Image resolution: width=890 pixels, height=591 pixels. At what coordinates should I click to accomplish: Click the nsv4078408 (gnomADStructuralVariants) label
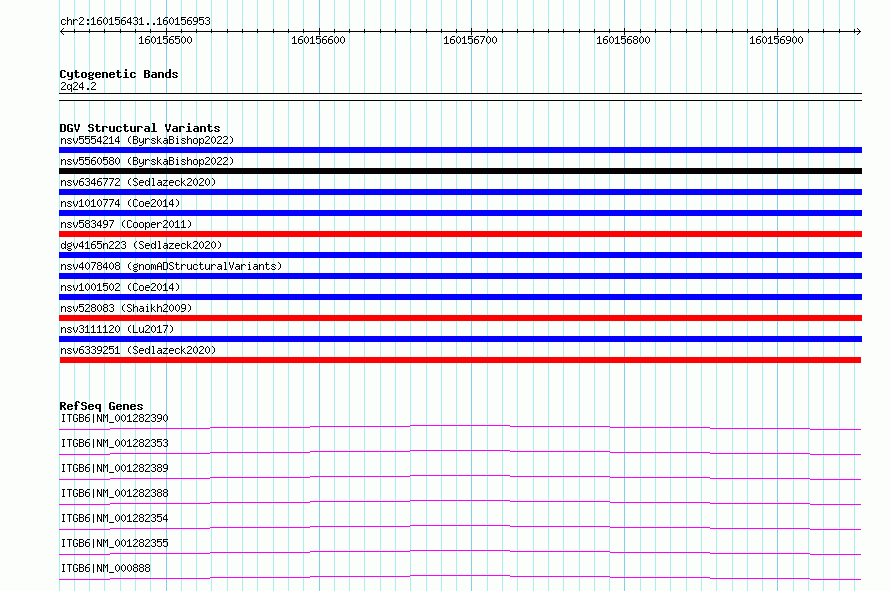(171, 266)
